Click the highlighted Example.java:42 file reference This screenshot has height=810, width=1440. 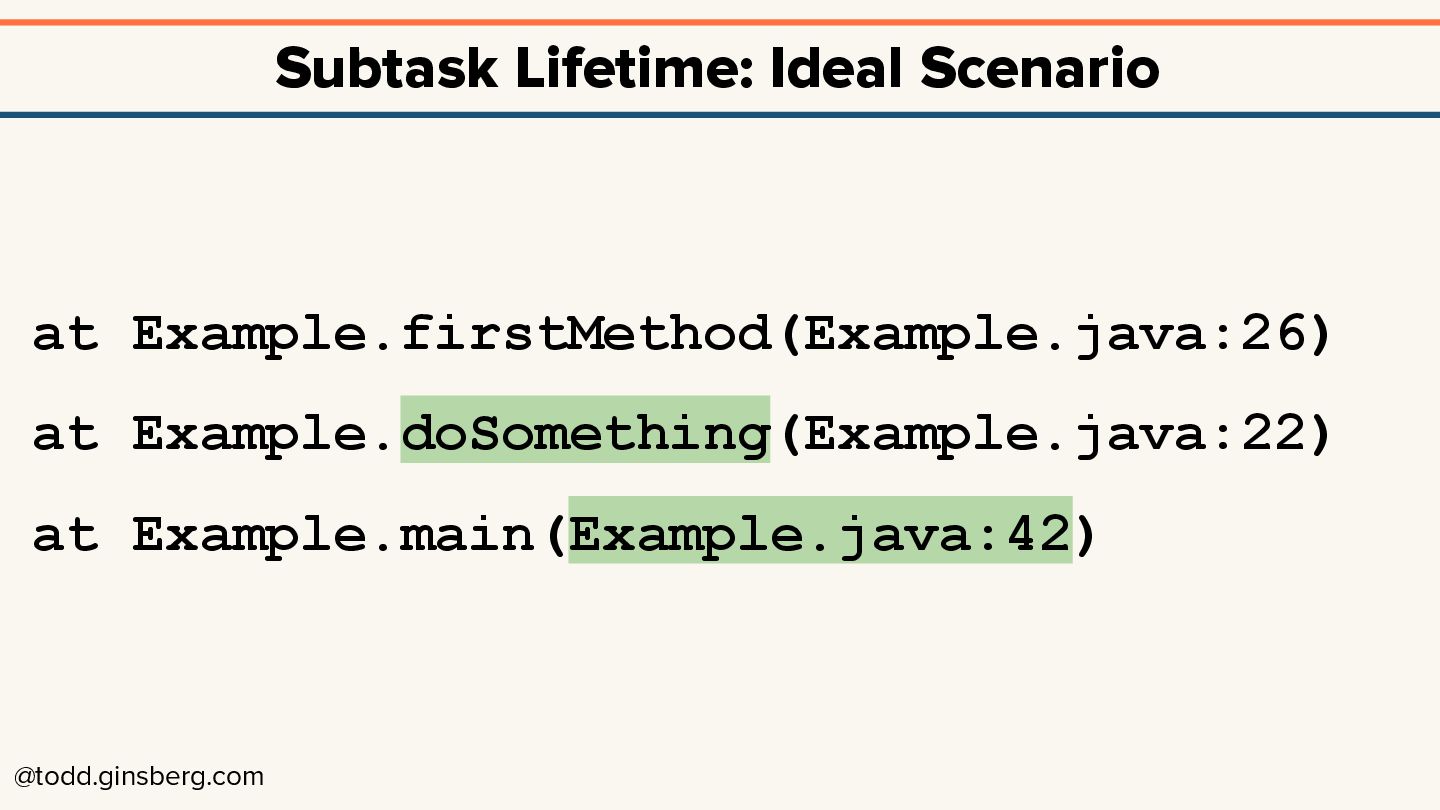point(820,533)
